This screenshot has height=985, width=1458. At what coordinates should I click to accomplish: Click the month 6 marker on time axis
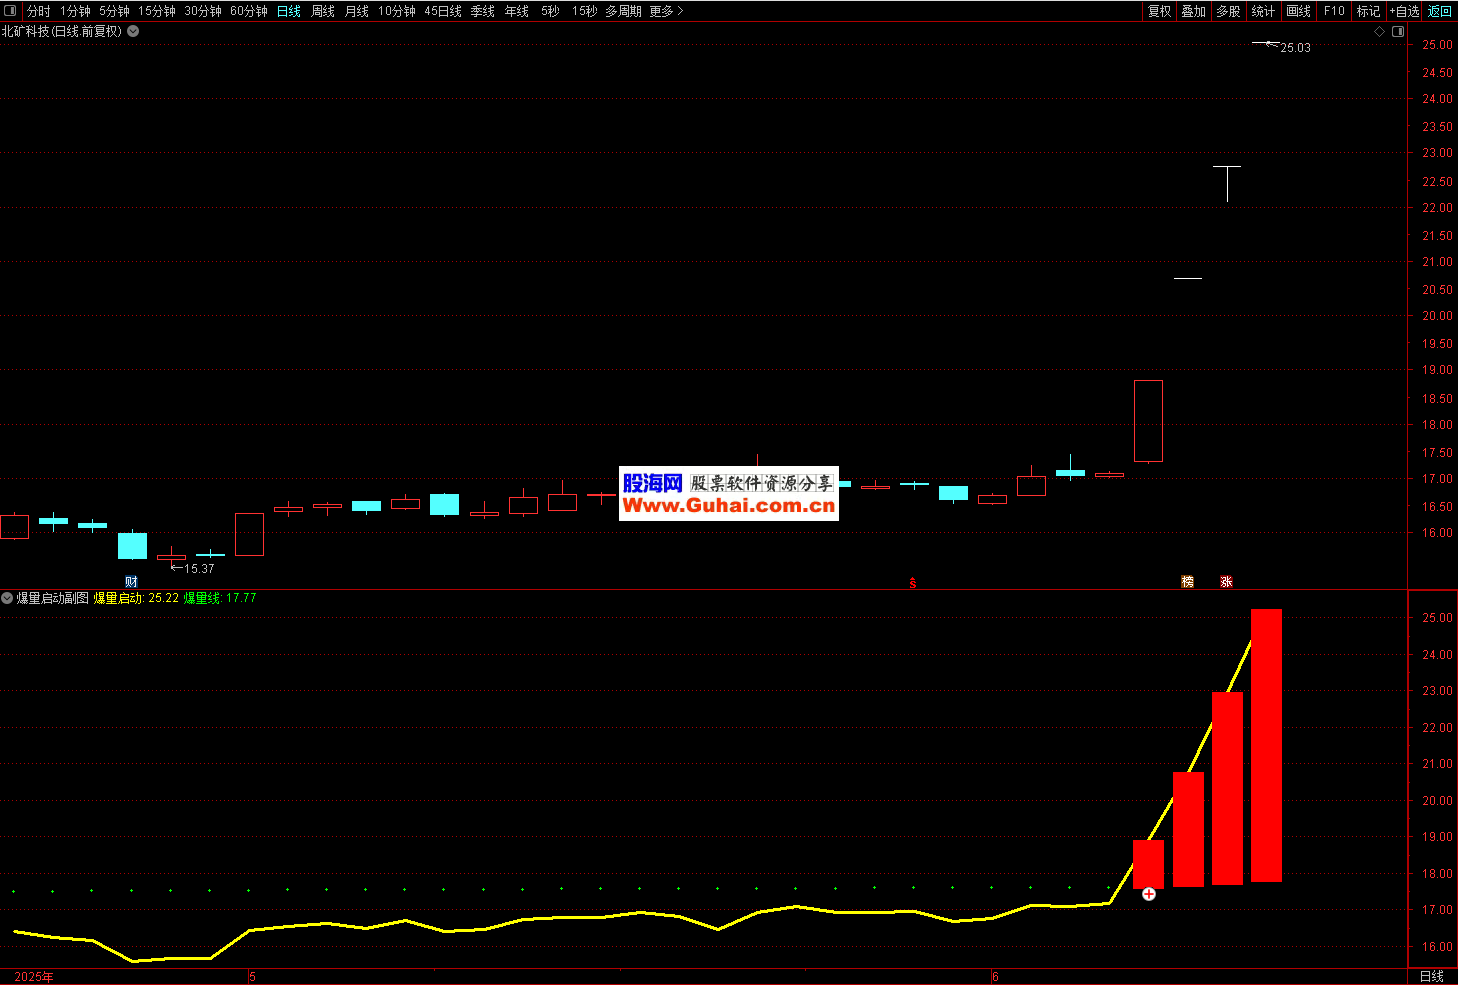tap(996, 977)
